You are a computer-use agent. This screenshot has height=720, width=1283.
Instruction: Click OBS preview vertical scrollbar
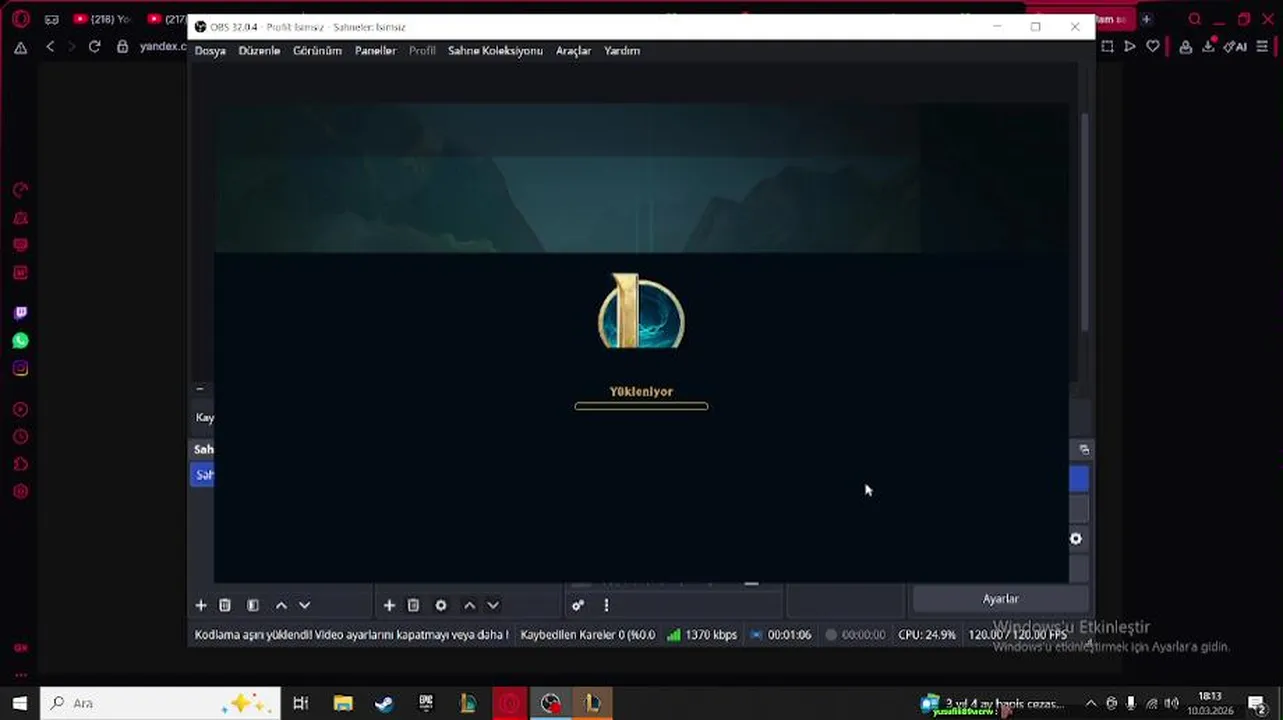coord(1085,222)
